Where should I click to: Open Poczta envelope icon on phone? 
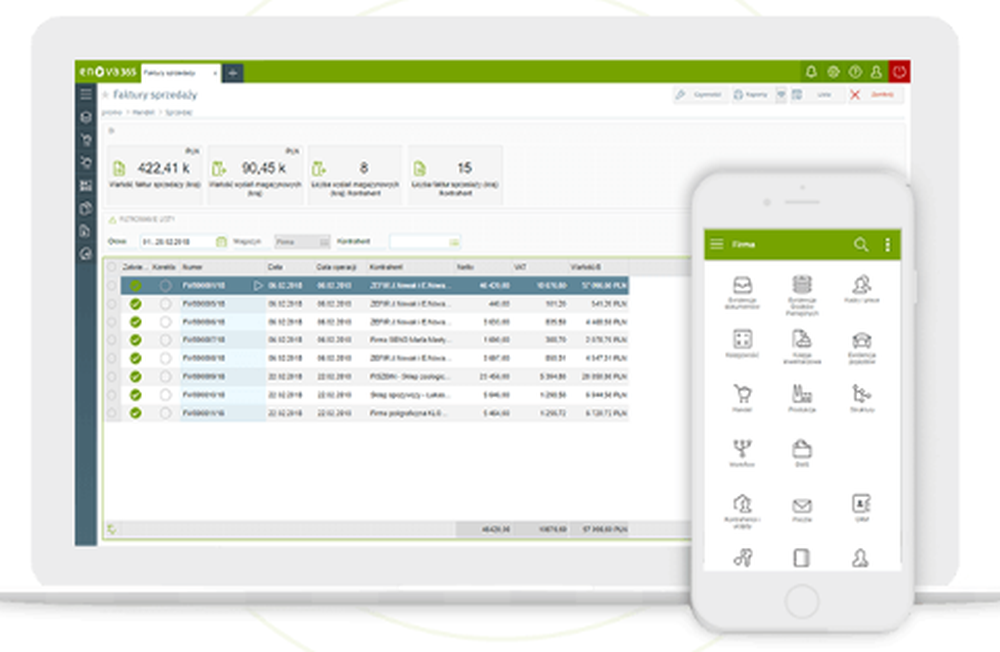tap(802, 510)
